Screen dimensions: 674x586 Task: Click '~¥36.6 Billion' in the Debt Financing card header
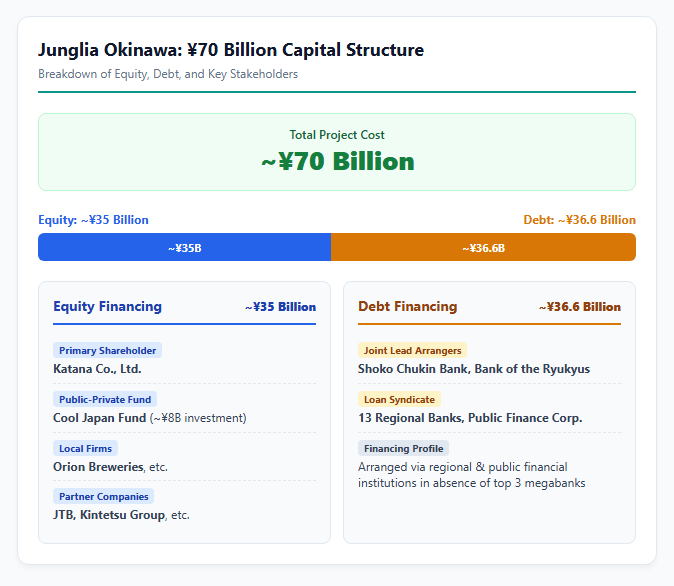580,307
